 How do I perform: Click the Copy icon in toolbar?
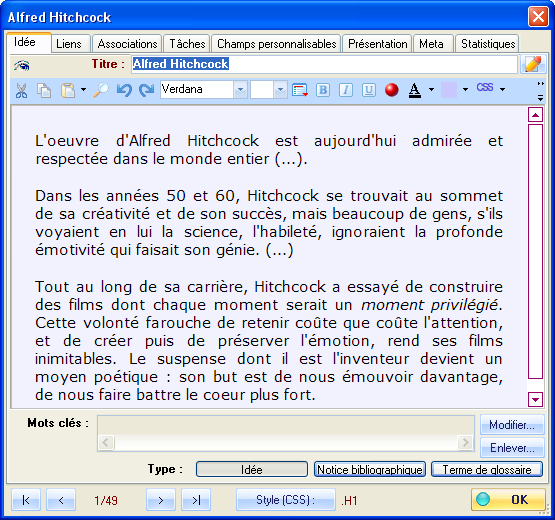(44, 91)
